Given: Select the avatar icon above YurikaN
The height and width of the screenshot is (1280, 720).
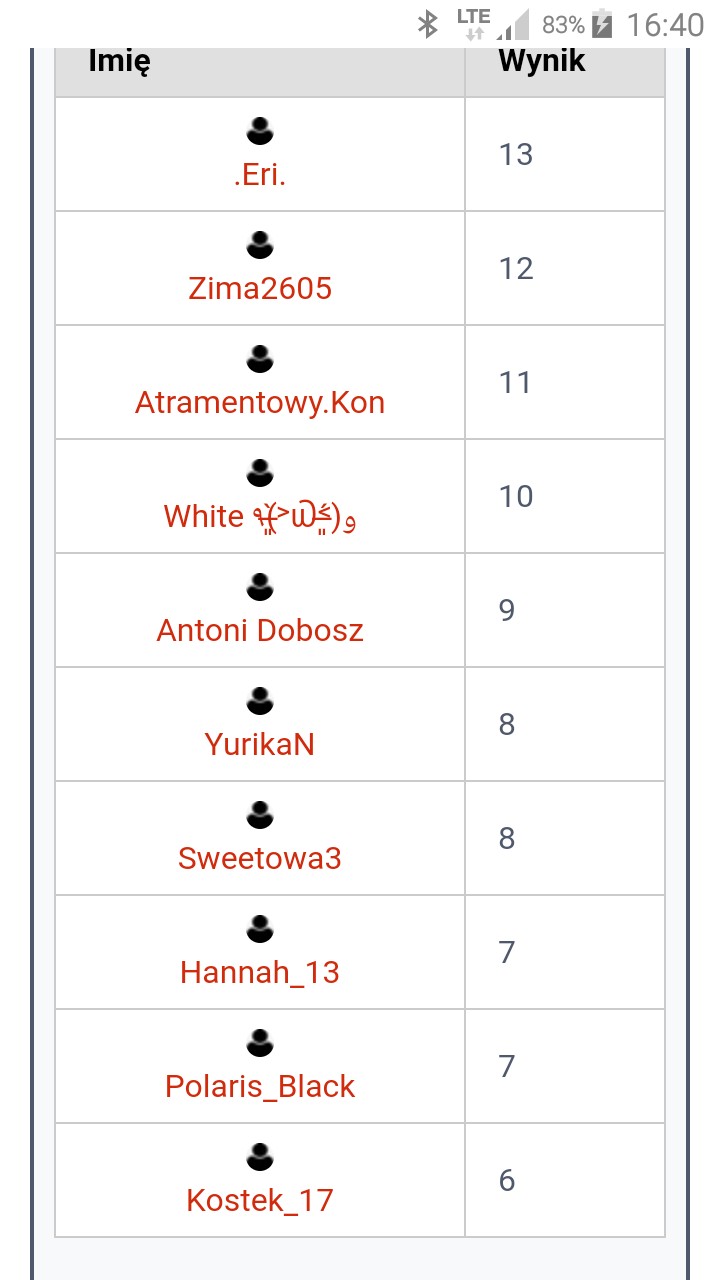Looking at the screenshot, I should click(260, 701).
